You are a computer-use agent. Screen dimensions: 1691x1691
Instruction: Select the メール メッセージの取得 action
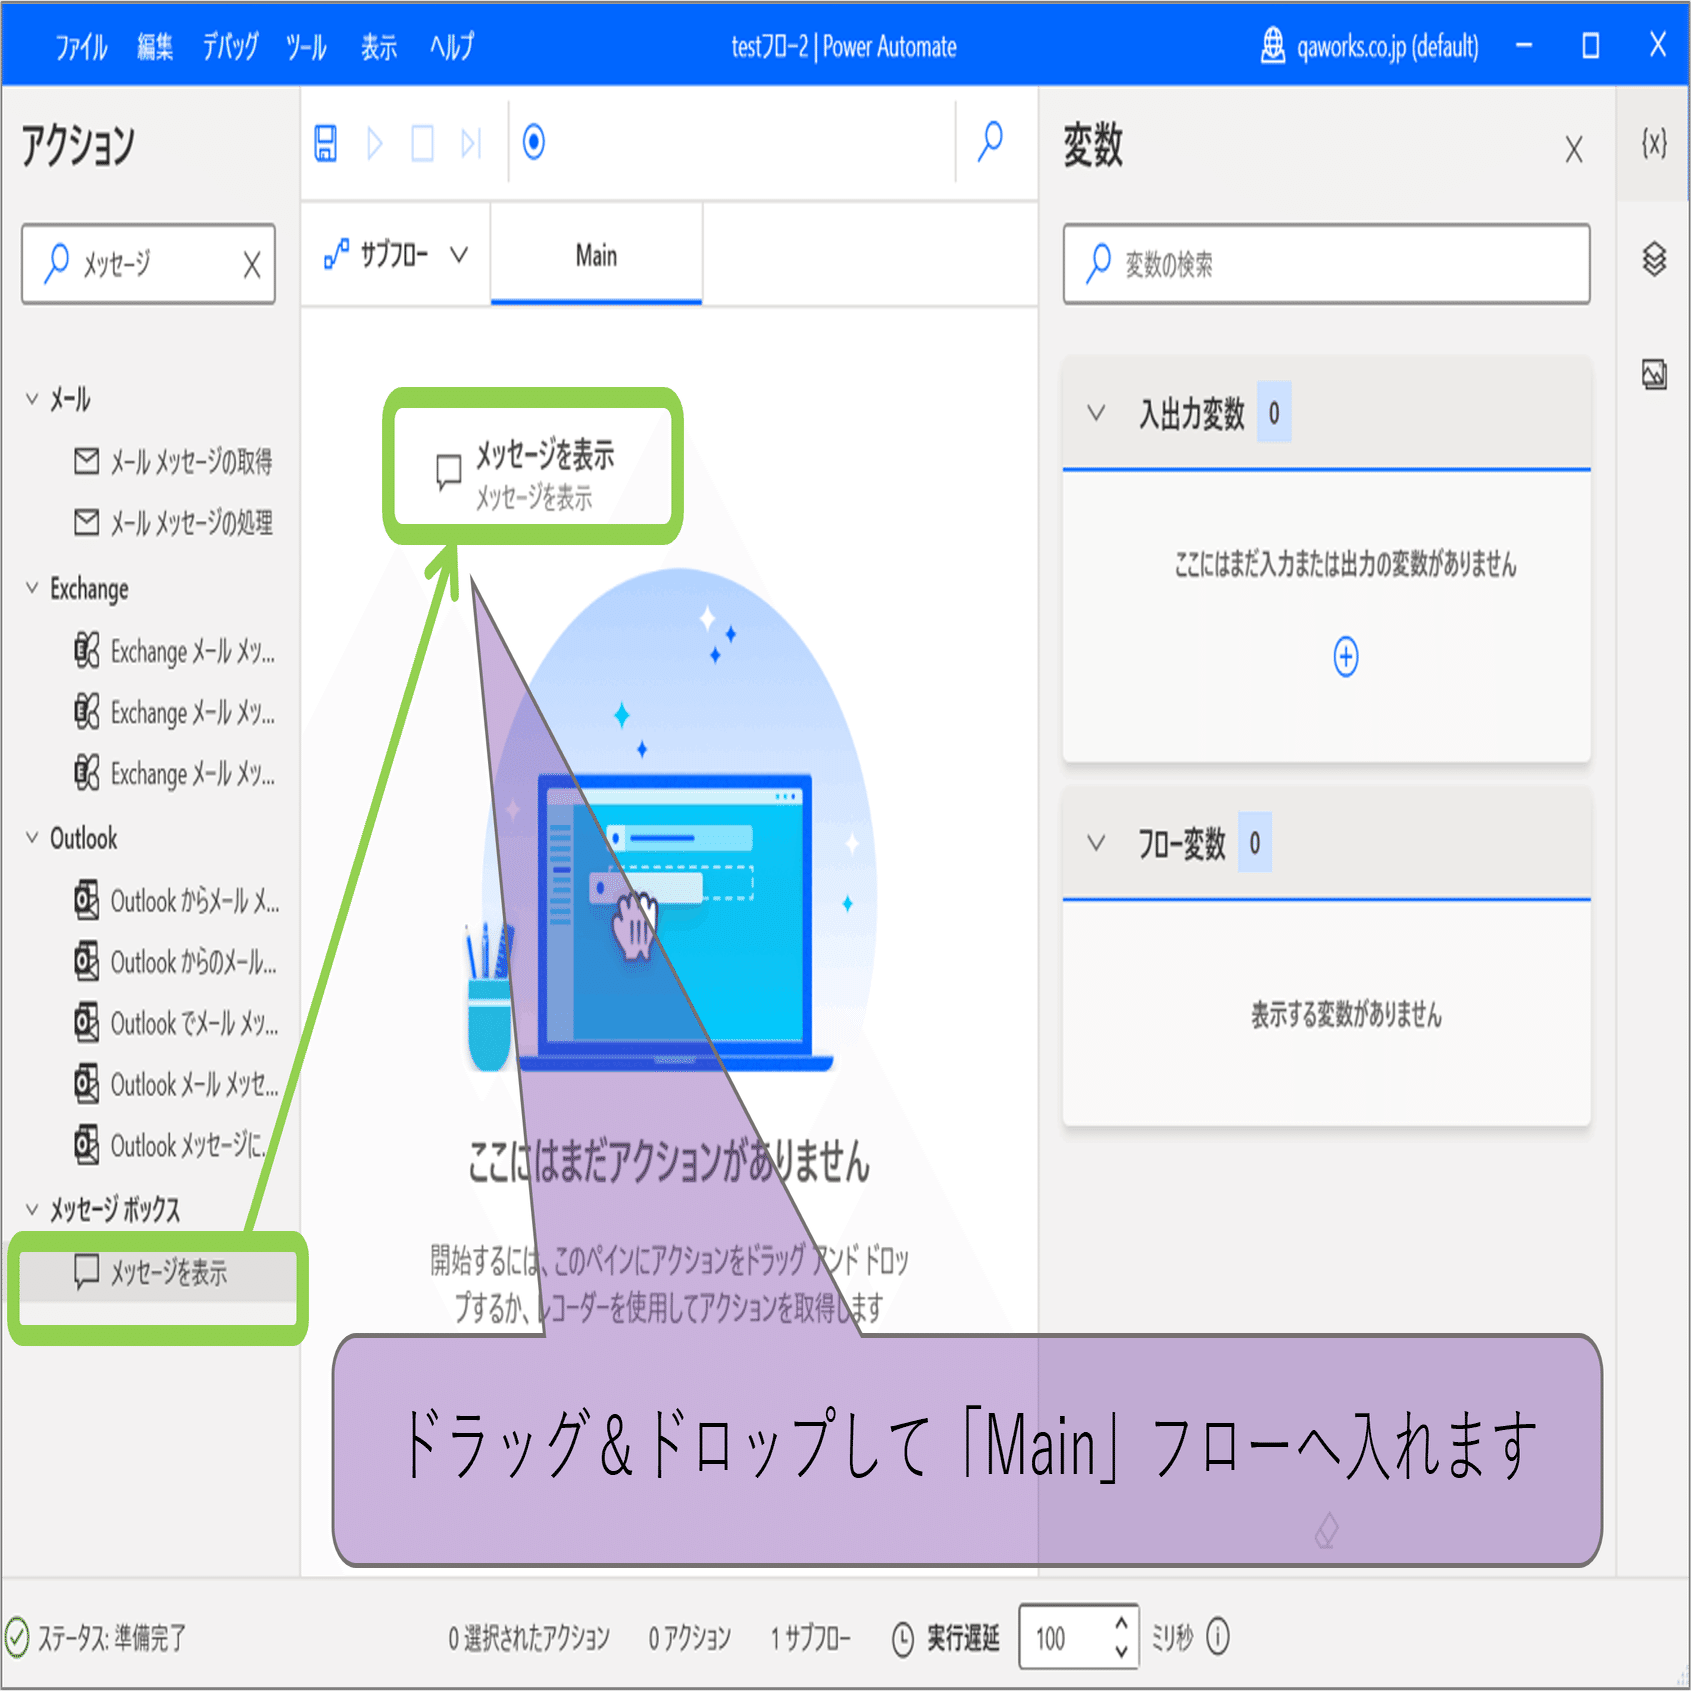172,461
